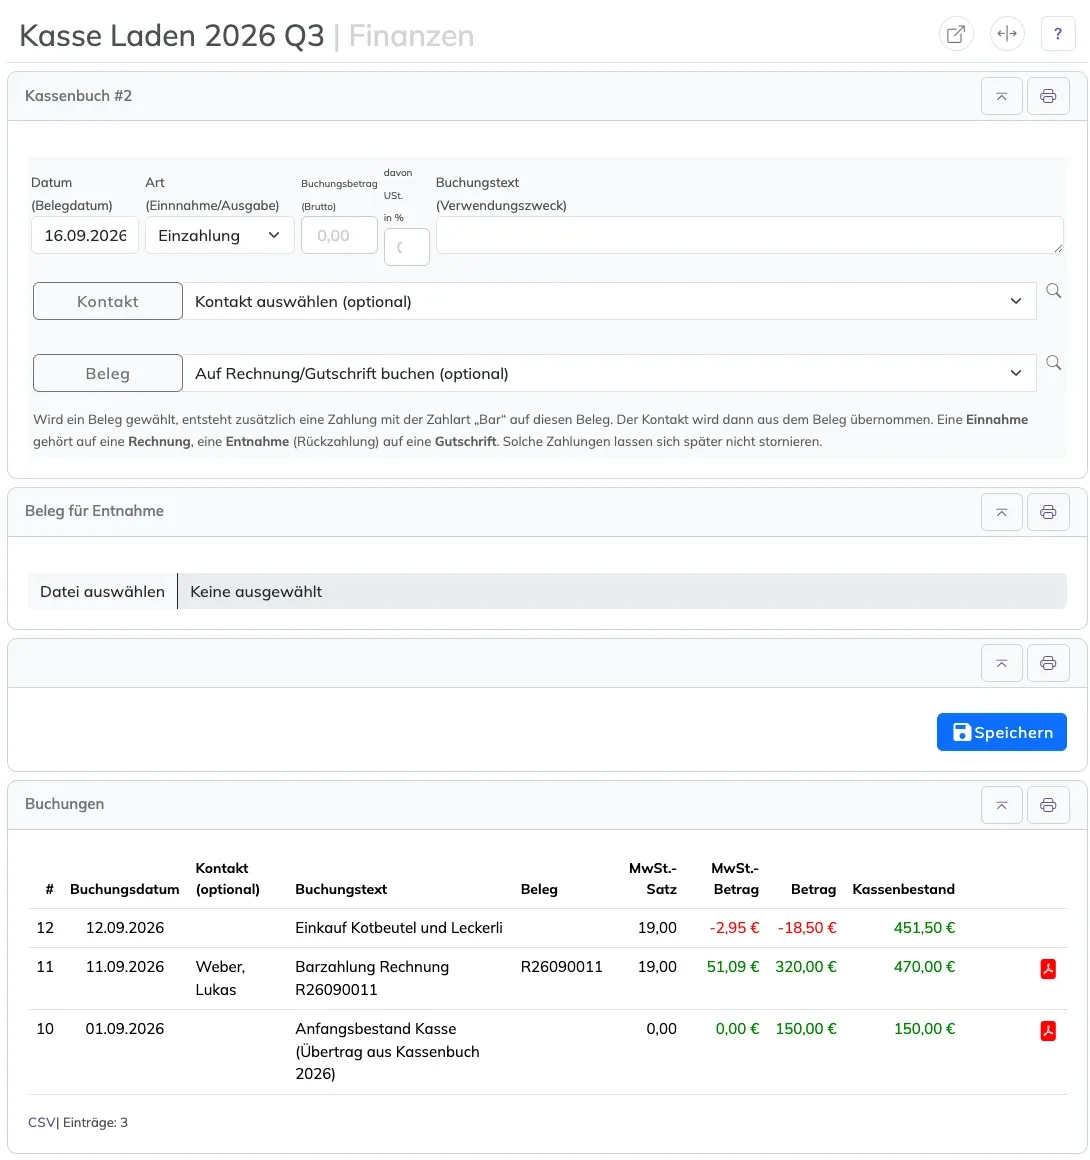Collapse the panel containing Speichern button
Image resolution: width=1090 pixels, height=1160 pixels.
[1001, 663]
